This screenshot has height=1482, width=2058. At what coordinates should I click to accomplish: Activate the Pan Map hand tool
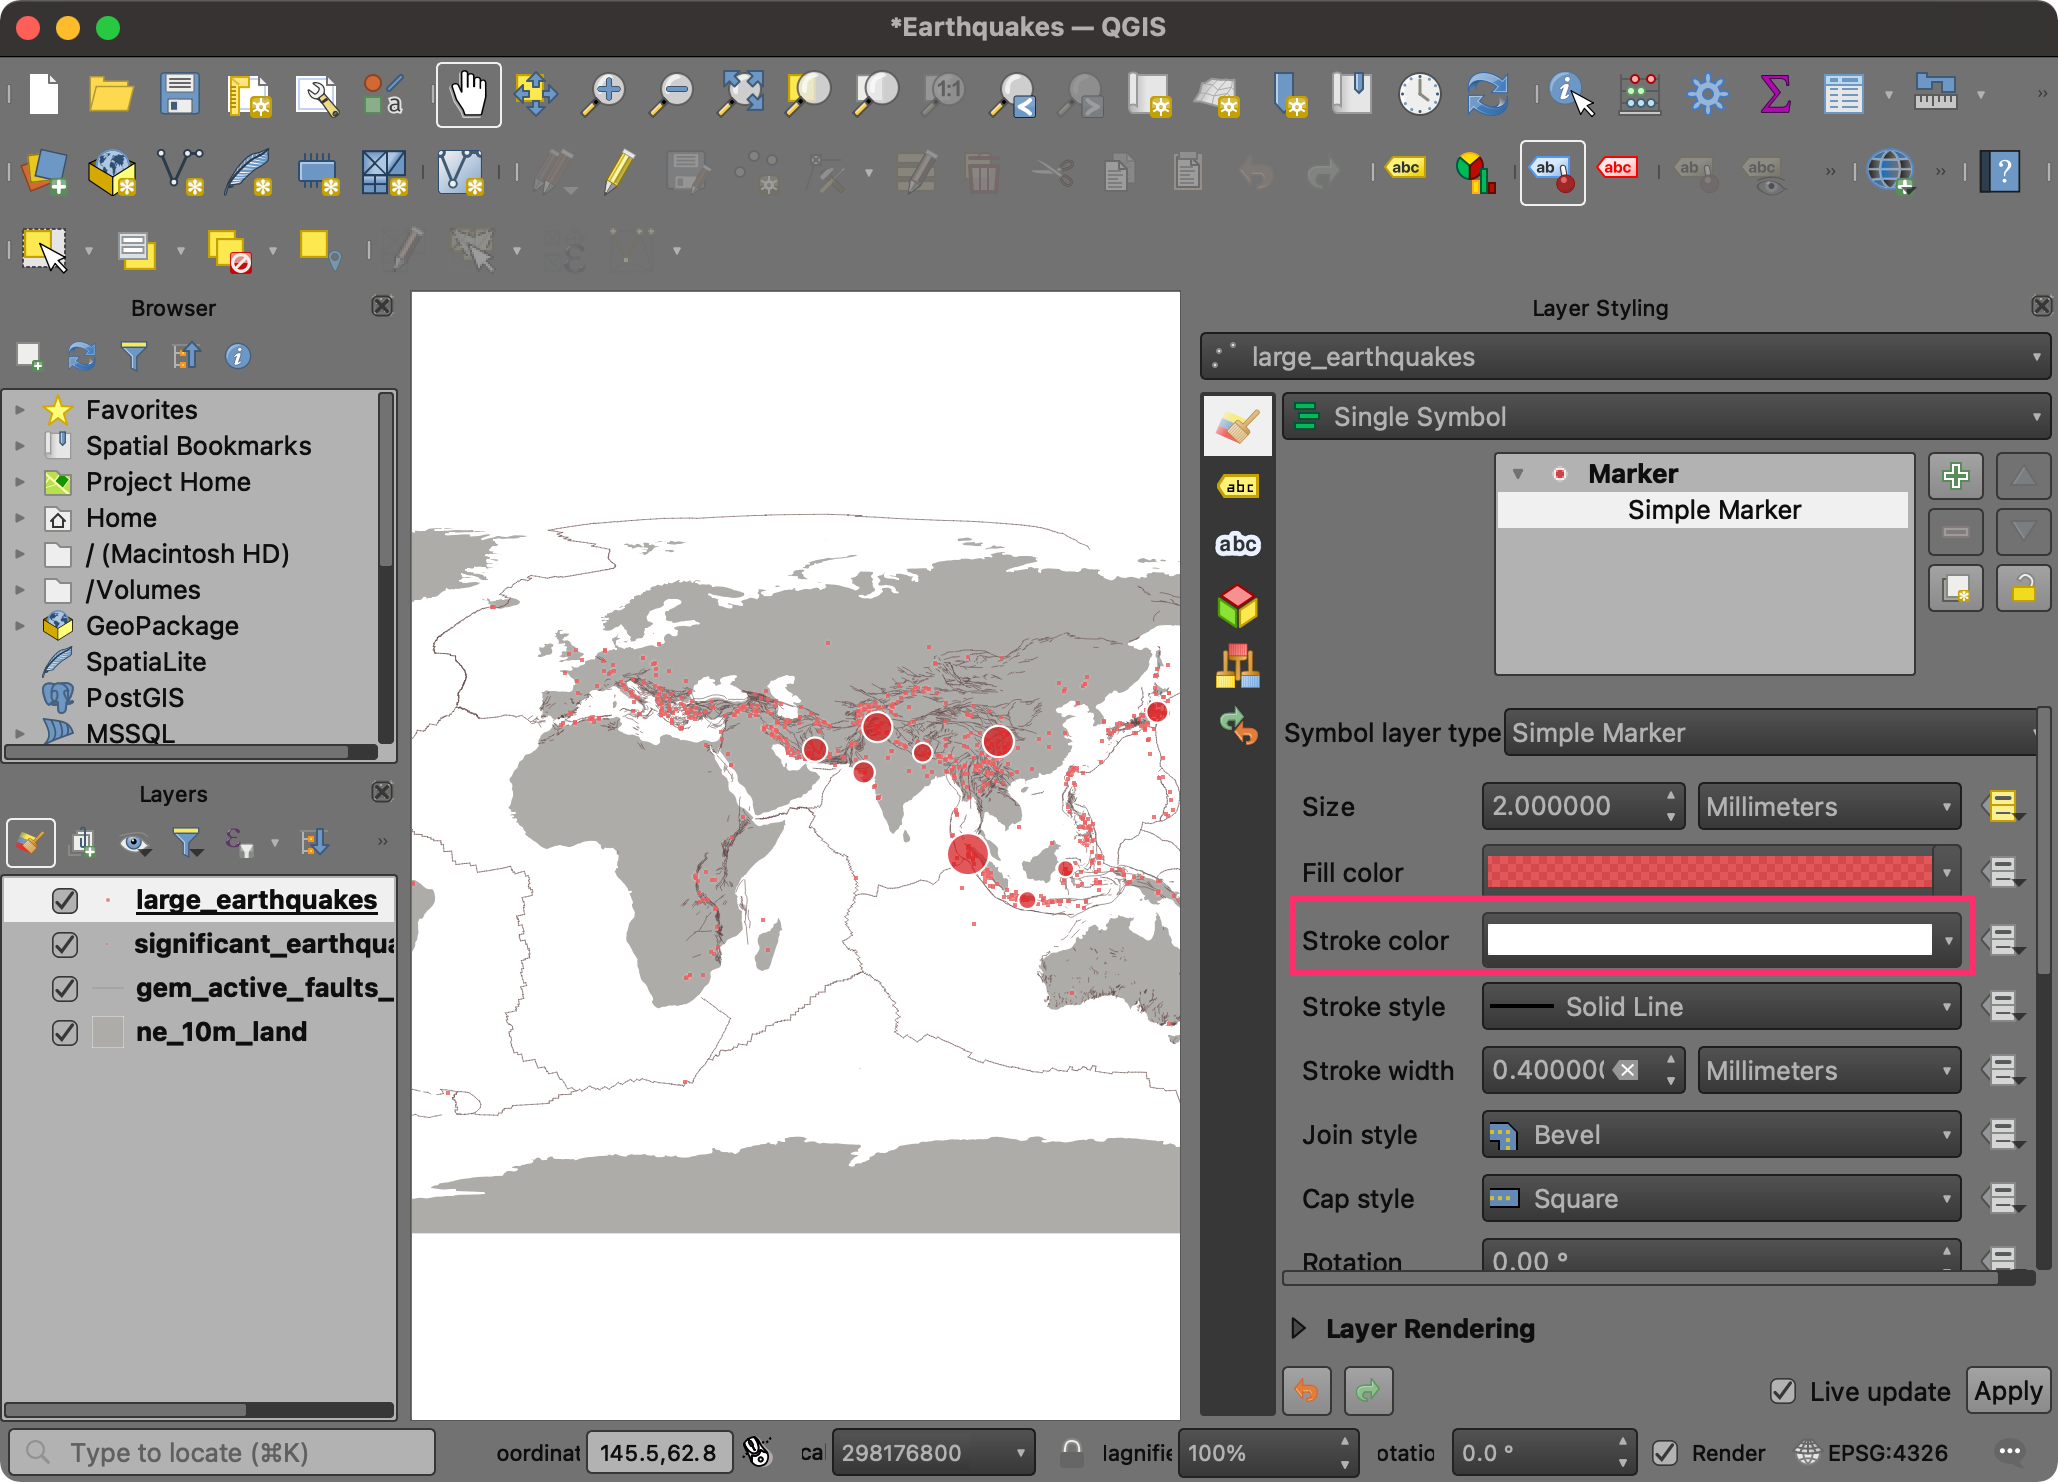[468, 95]
